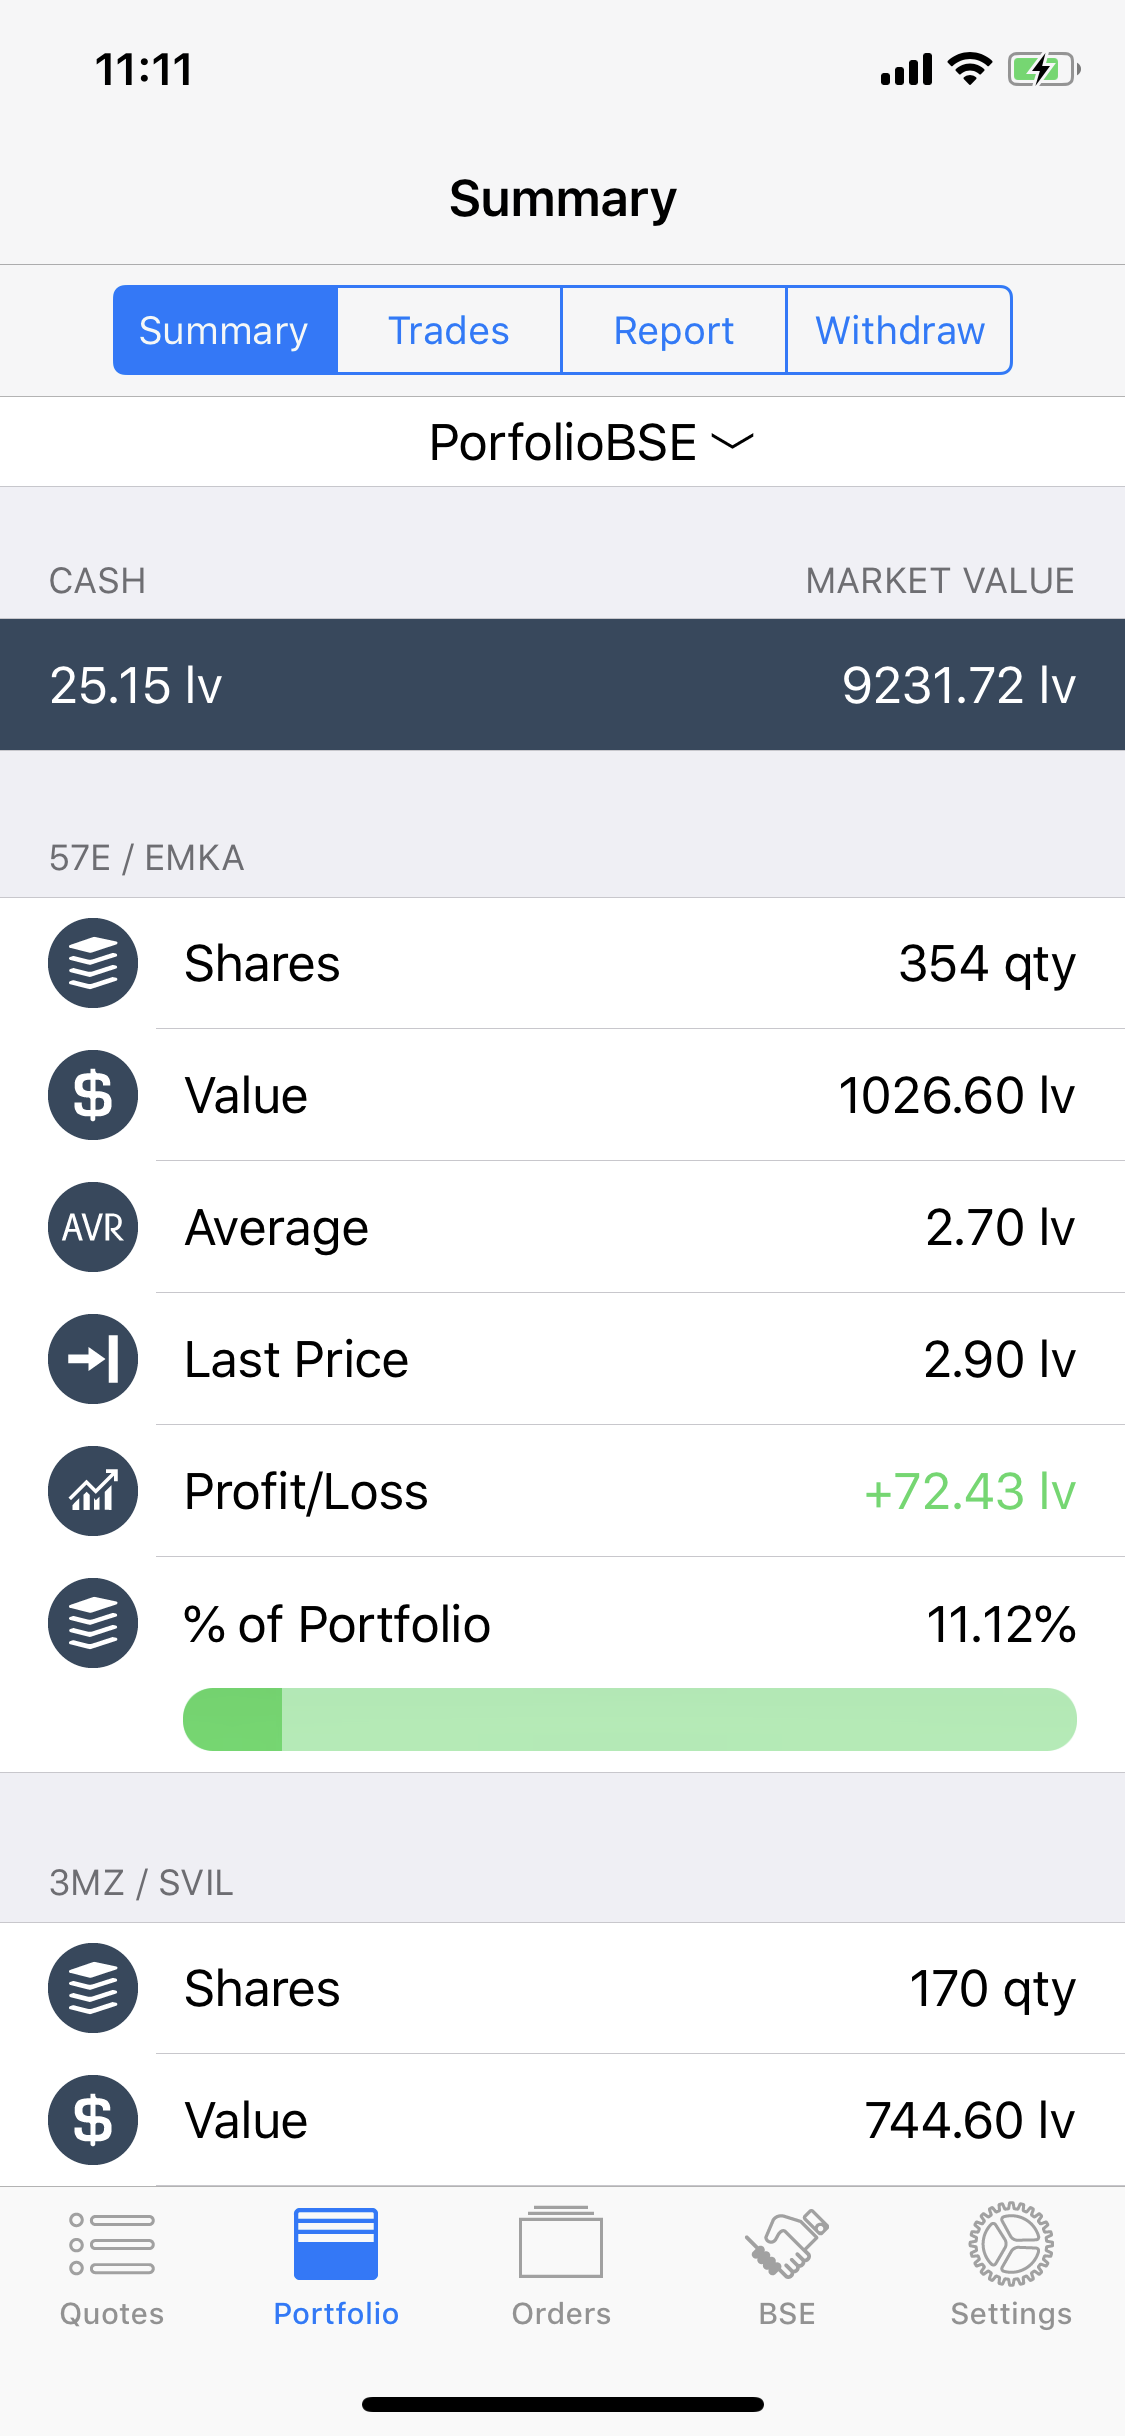
Task: Open the Settings gear icon
Action: (1011, 2245)
